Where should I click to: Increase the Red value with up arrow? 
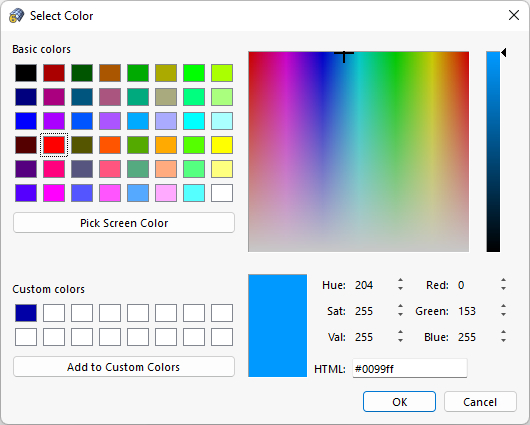tap(503, 280)
